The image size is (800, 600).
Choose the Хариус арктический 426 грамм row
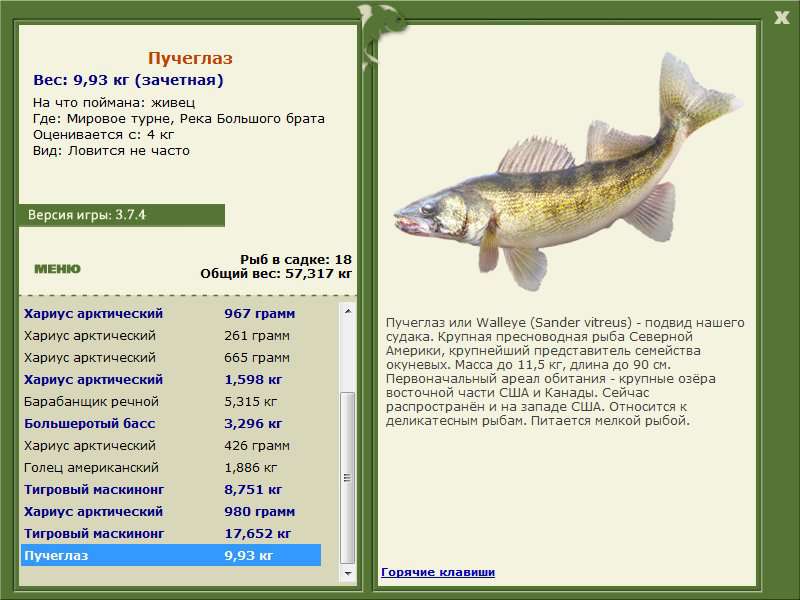171,445
